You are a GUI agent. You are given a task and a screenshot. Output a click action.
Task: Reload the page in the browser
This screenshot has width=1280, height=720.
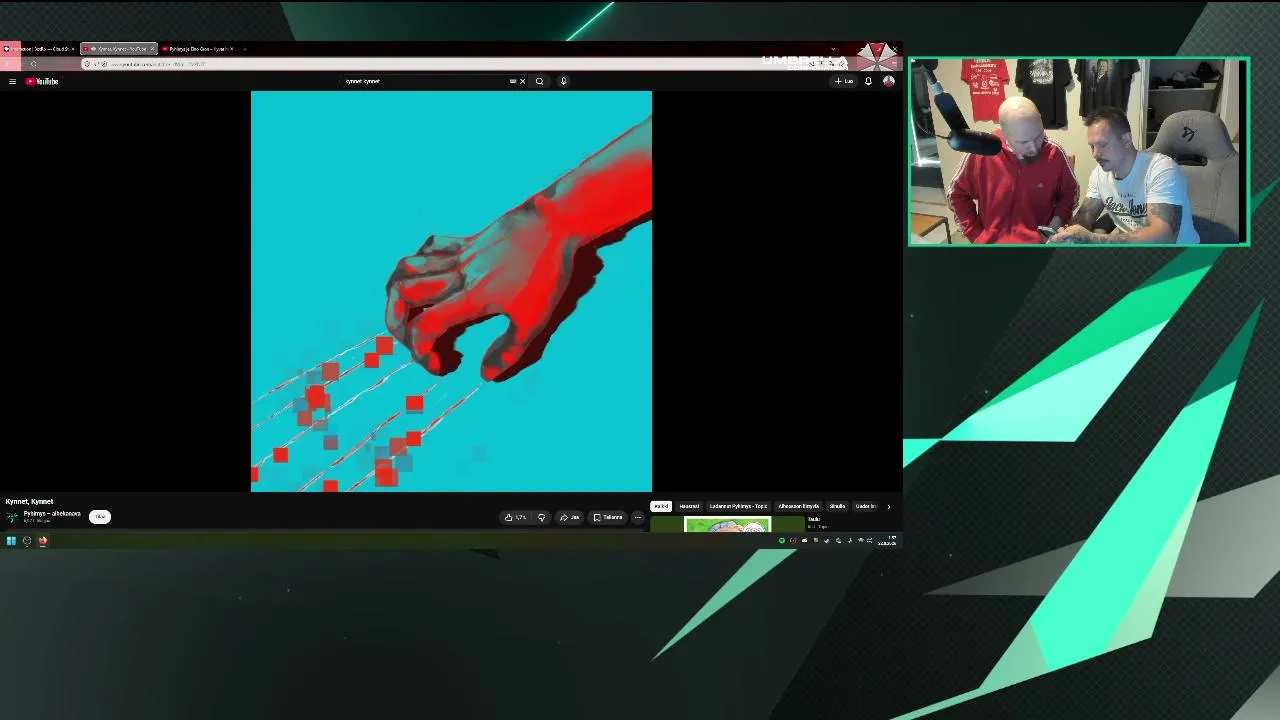click(33, 64)
